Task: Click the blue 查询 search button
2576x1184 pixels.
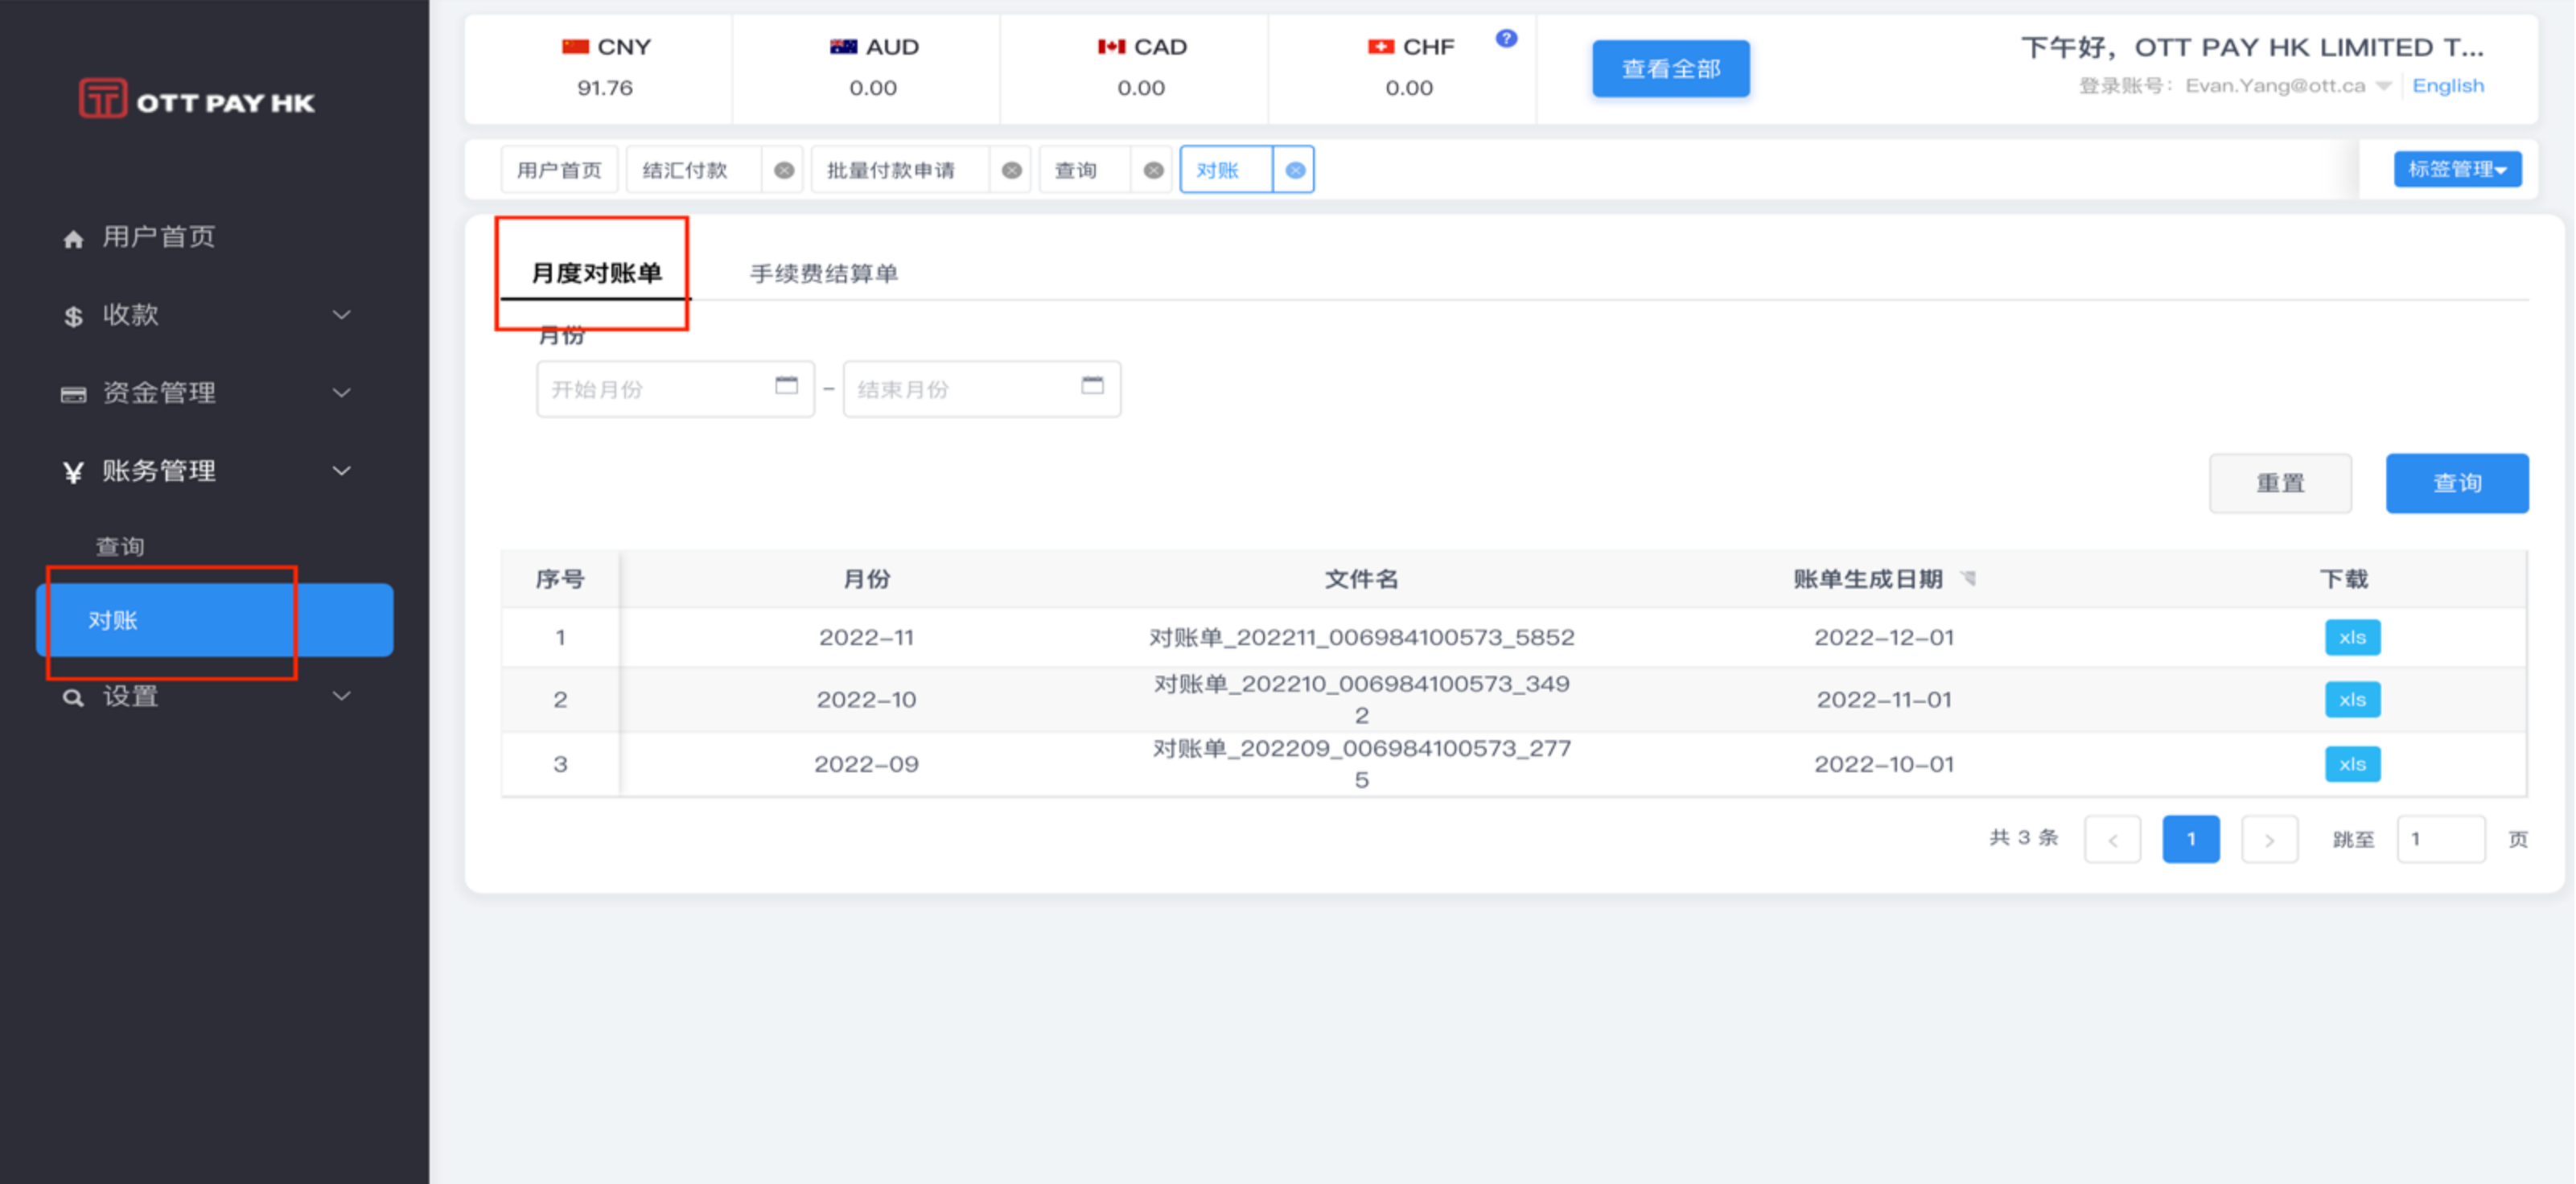Action: [2457, 484]
